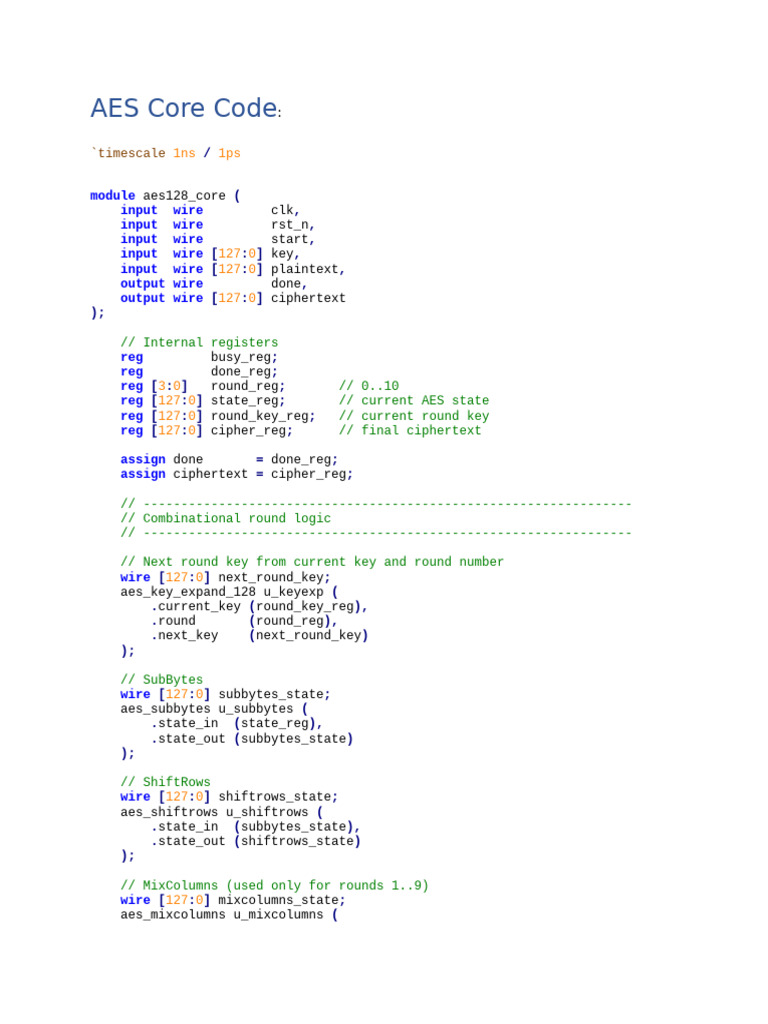
Task: Click the output port 'ciphertext' name
Action: click(308, 298)
